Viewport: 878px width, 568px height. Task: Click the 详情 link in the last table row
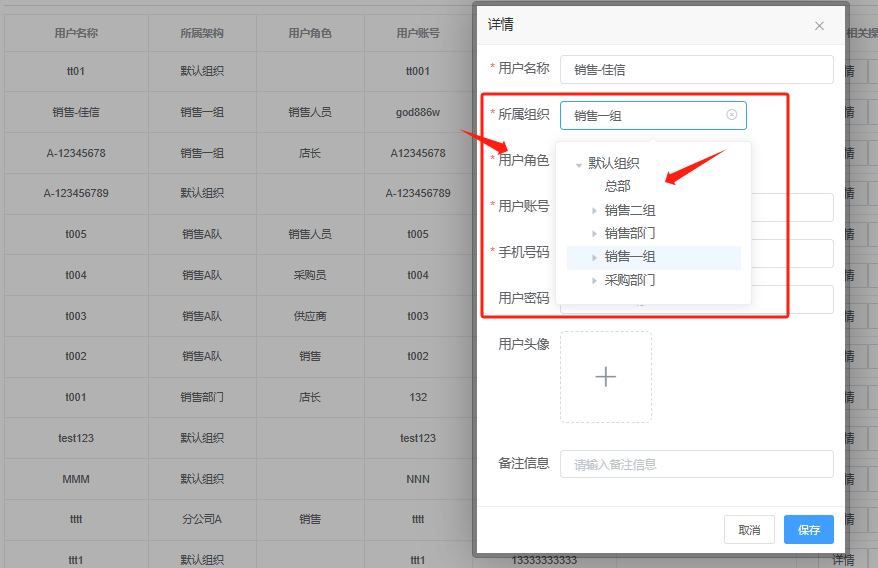point(843,560)
